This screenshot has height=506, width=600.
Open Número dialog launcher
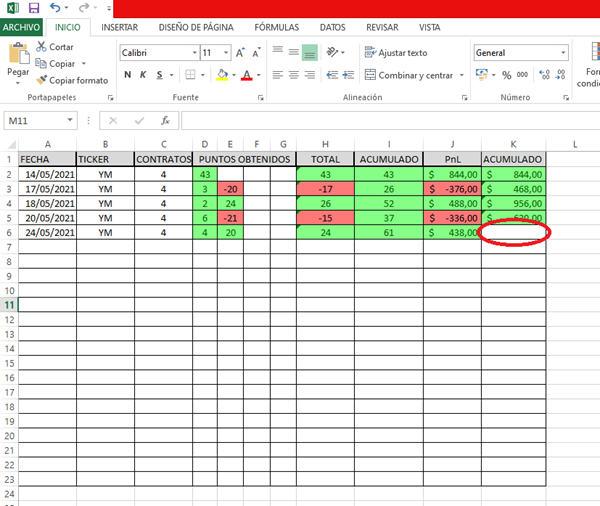tap(566, 98)
